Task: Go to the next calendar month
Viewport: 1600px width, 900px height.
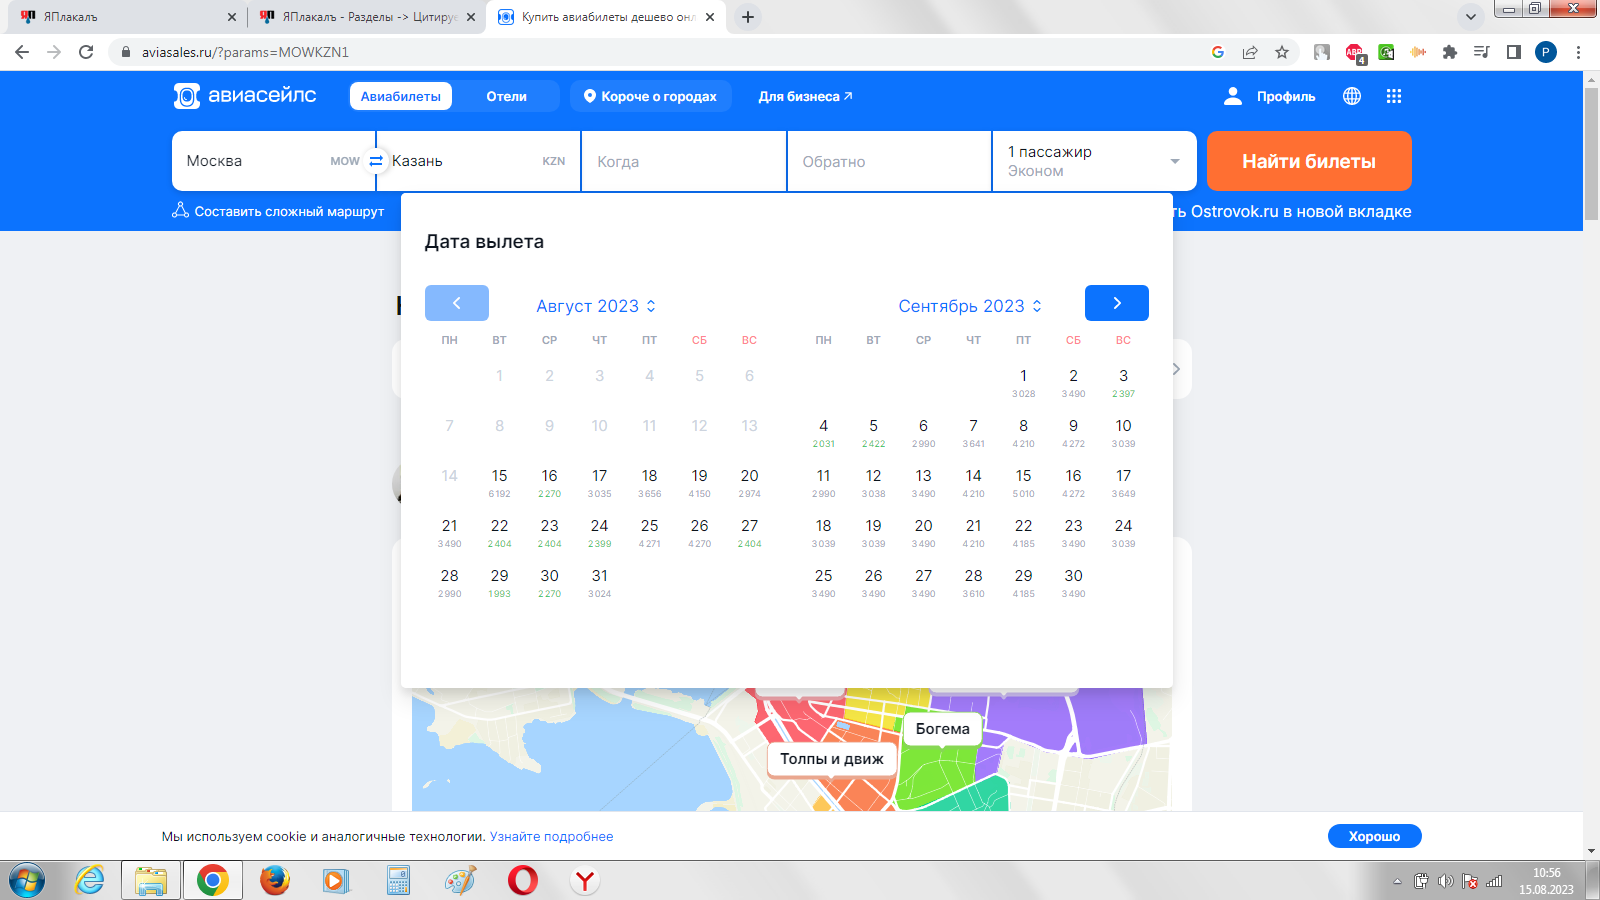Action: [1117, 303]
